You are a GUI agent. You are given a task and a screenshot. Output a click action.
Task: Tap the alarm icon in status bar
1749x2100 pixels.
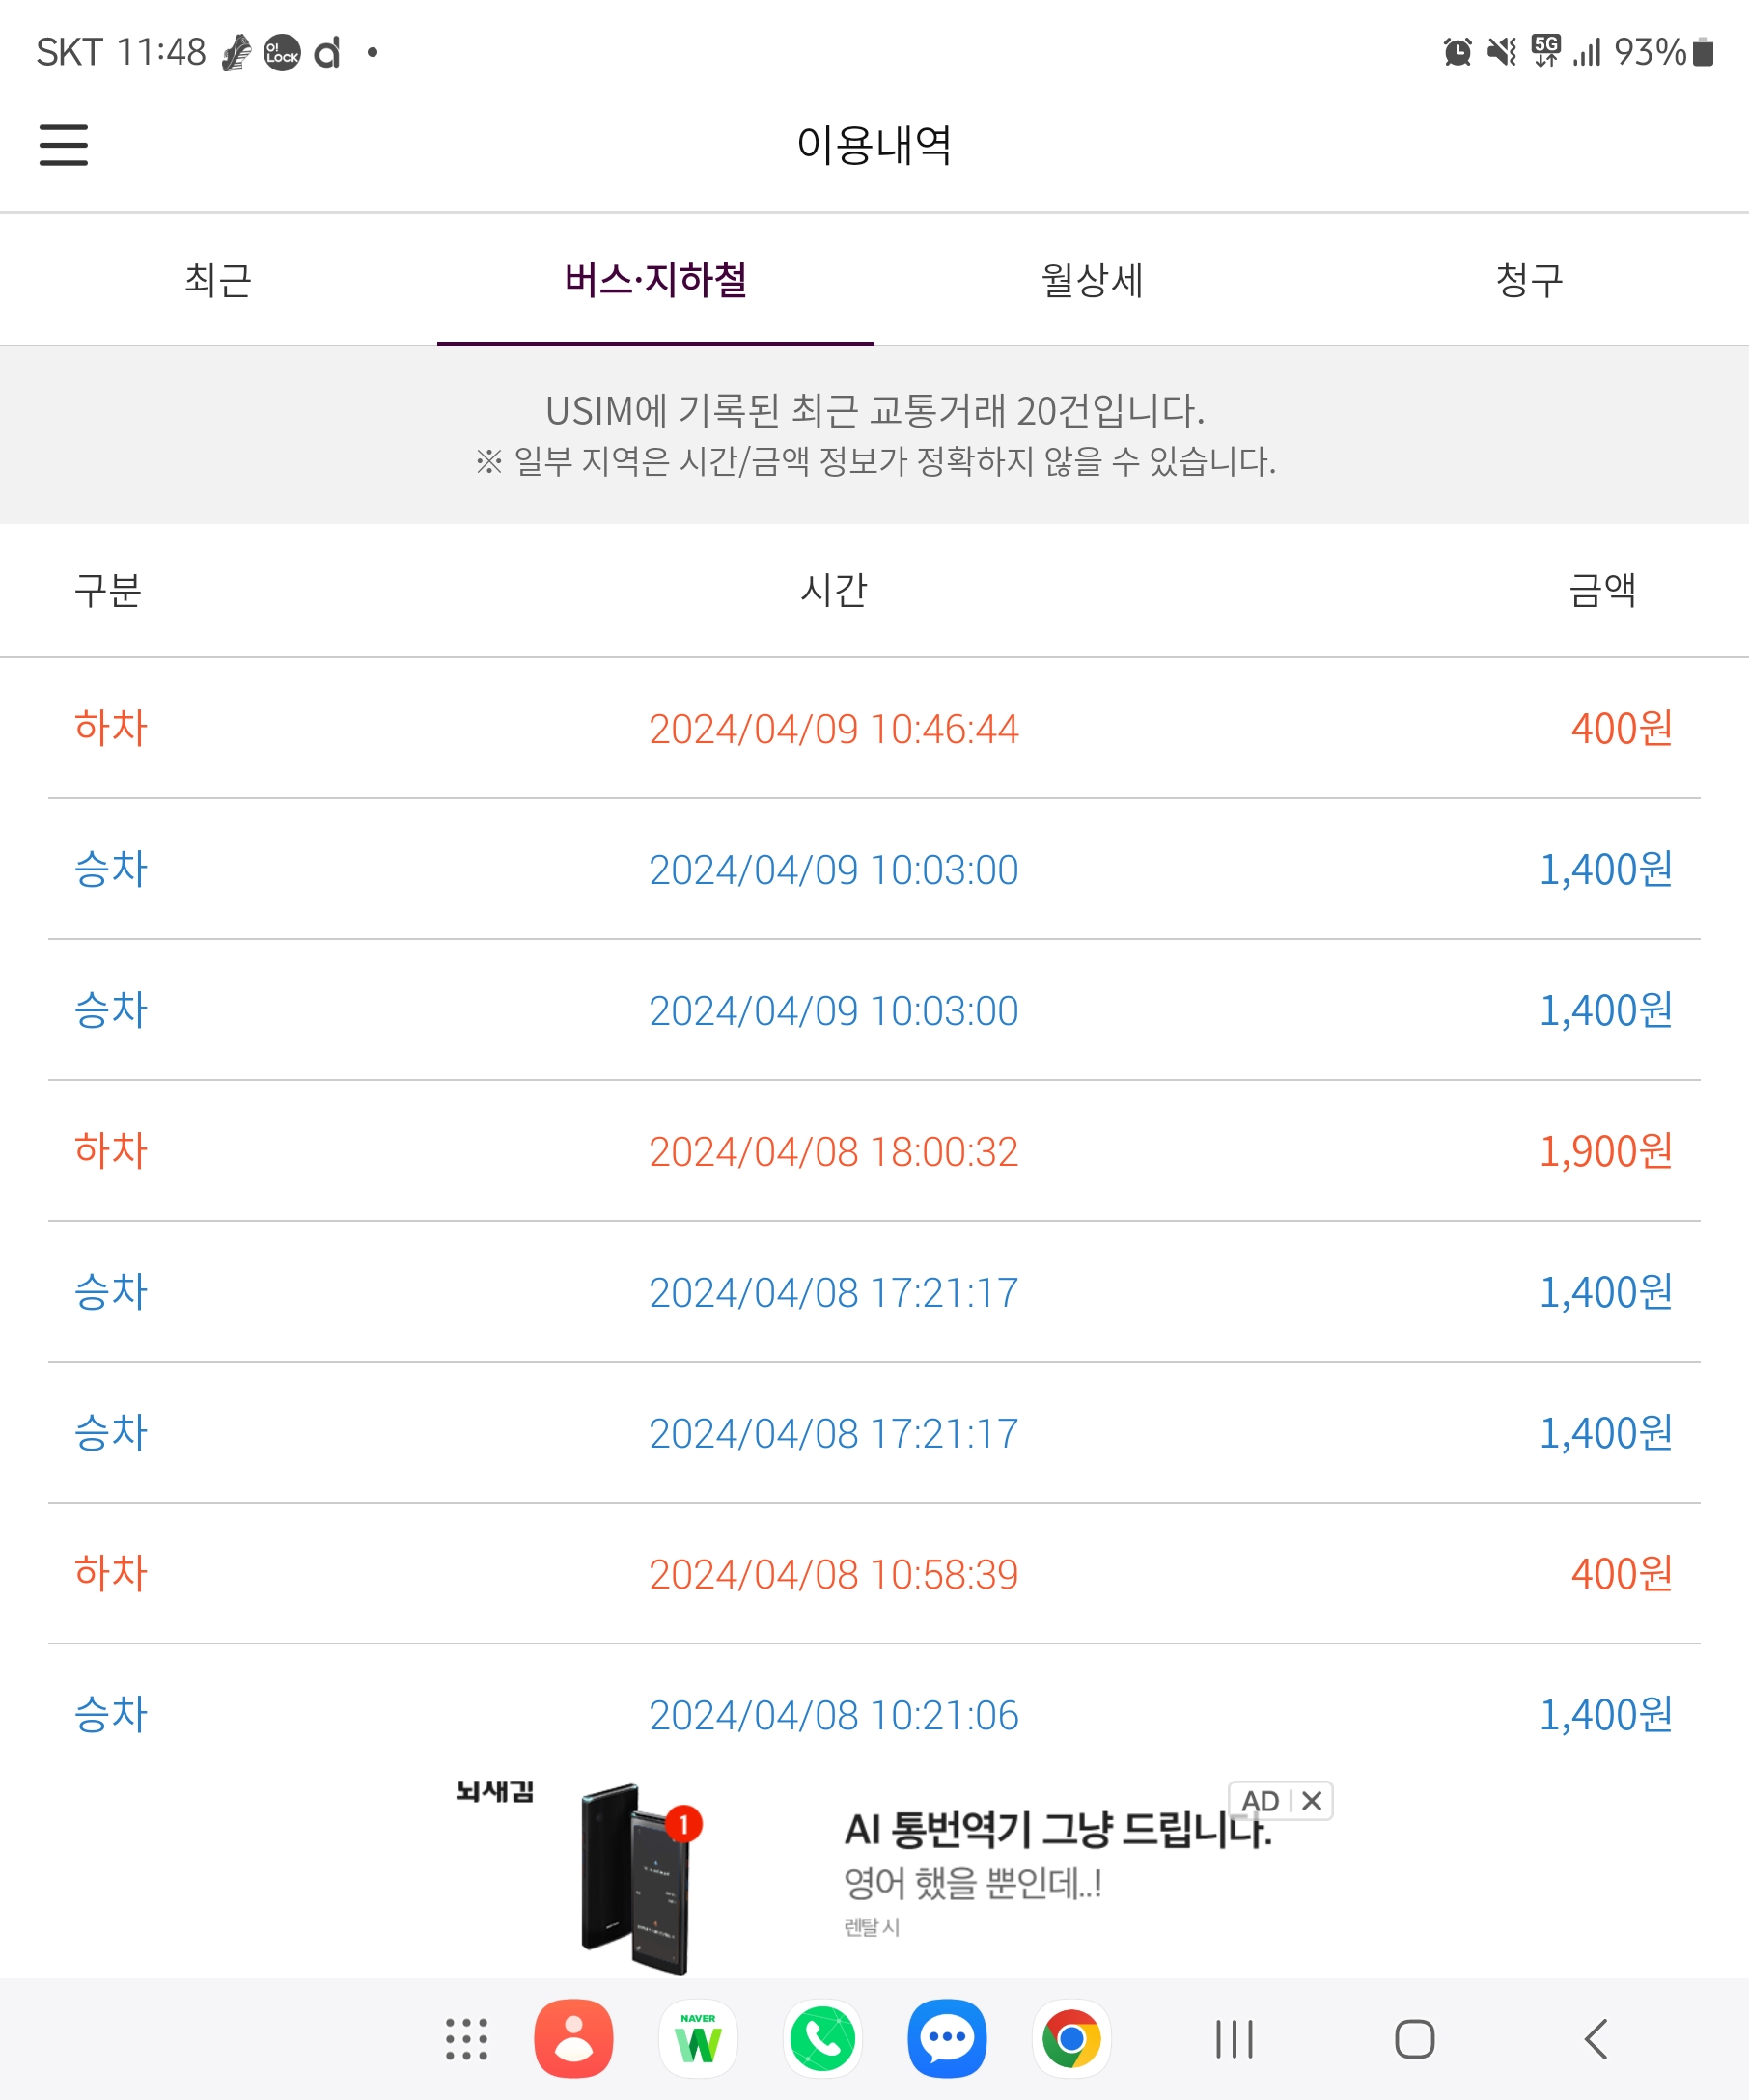click(1457, 52)
